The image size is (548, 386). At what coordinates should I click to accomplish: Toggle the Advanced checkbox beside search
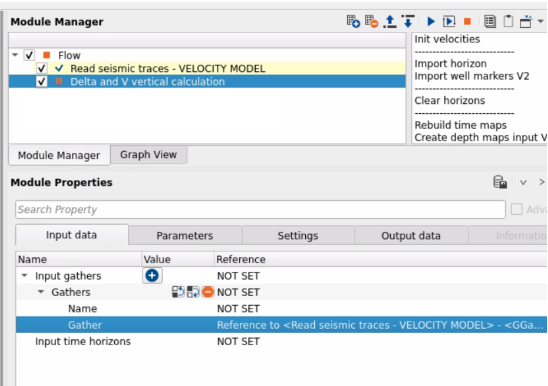[x=517, y=209]
